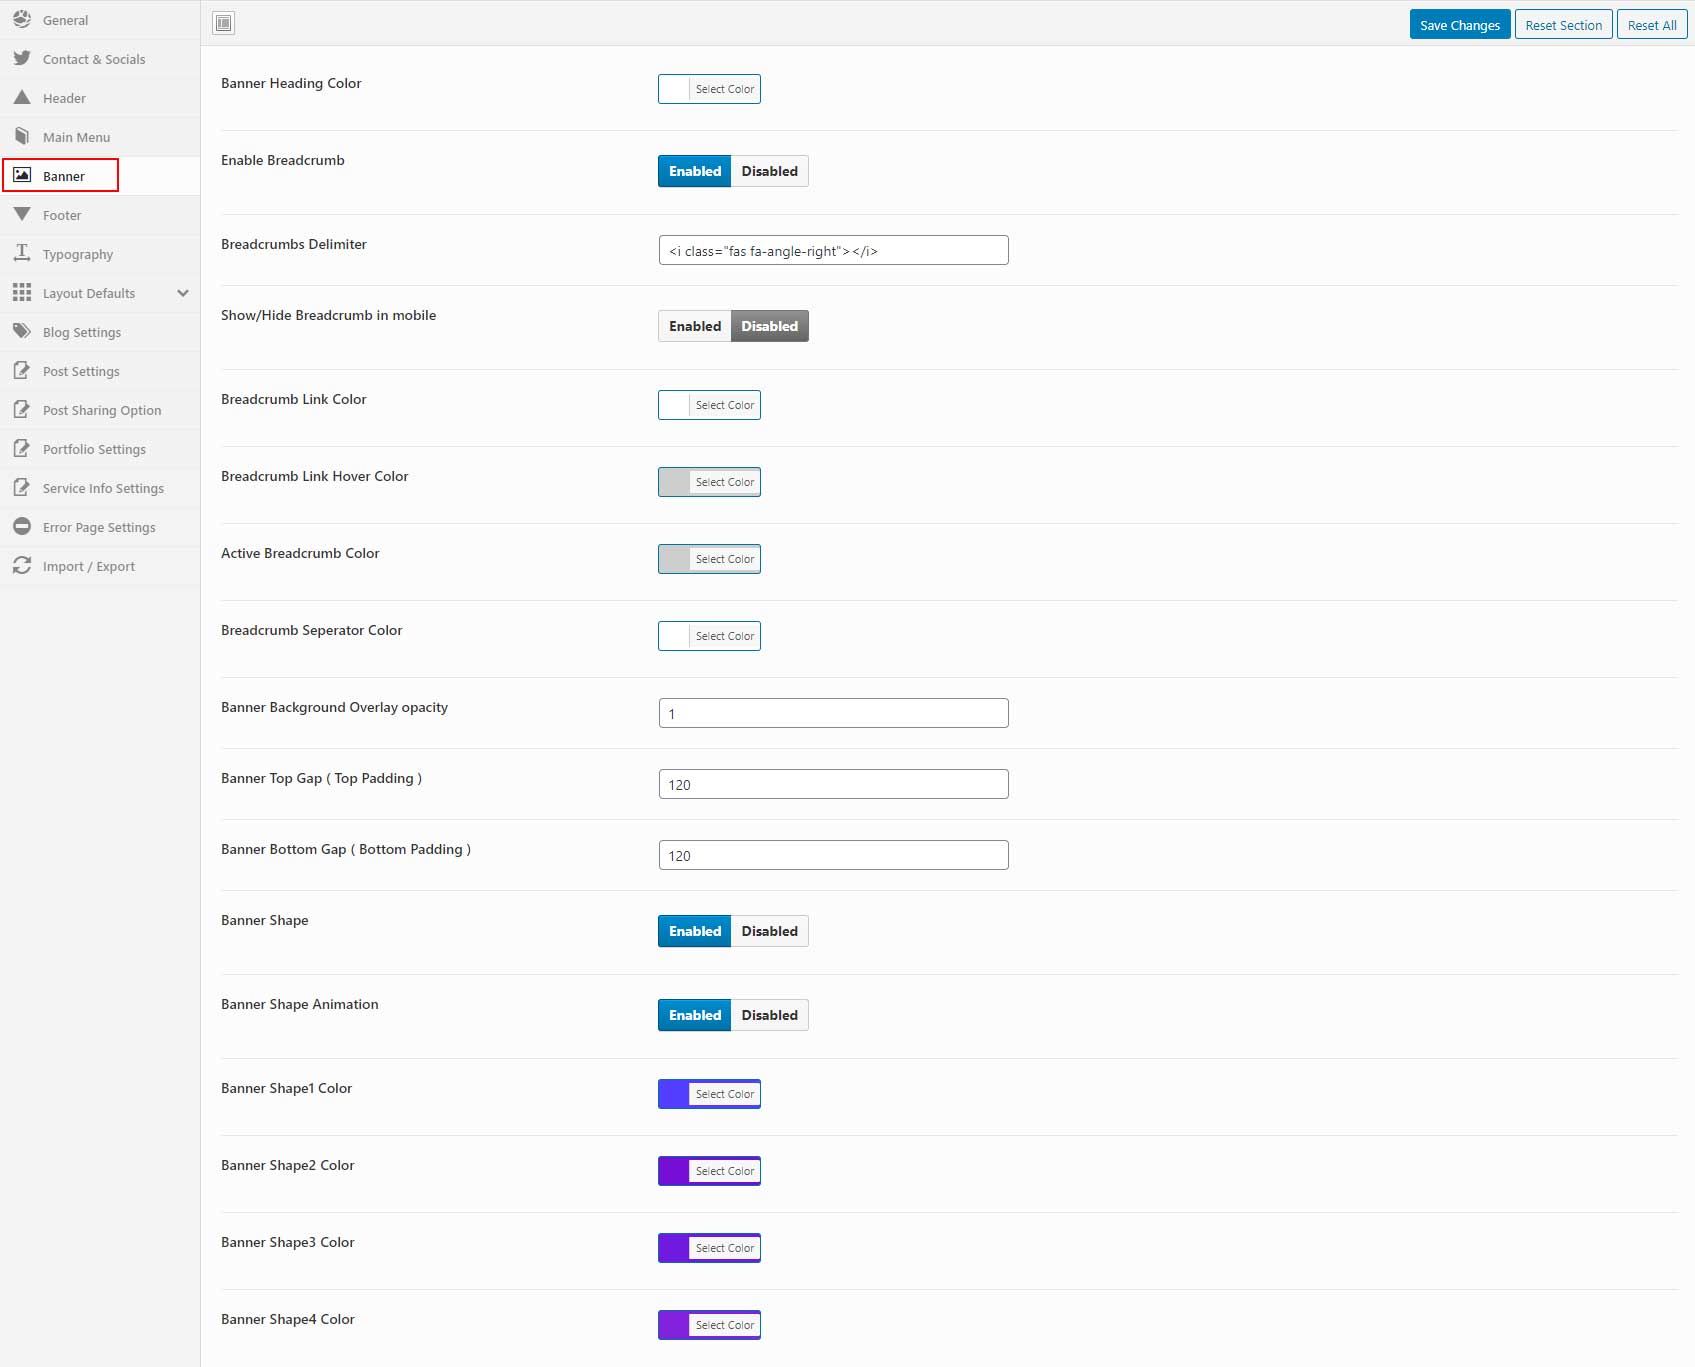
Task: Disable Banner Shape Animation
Action: click(x=770, y=1015)
